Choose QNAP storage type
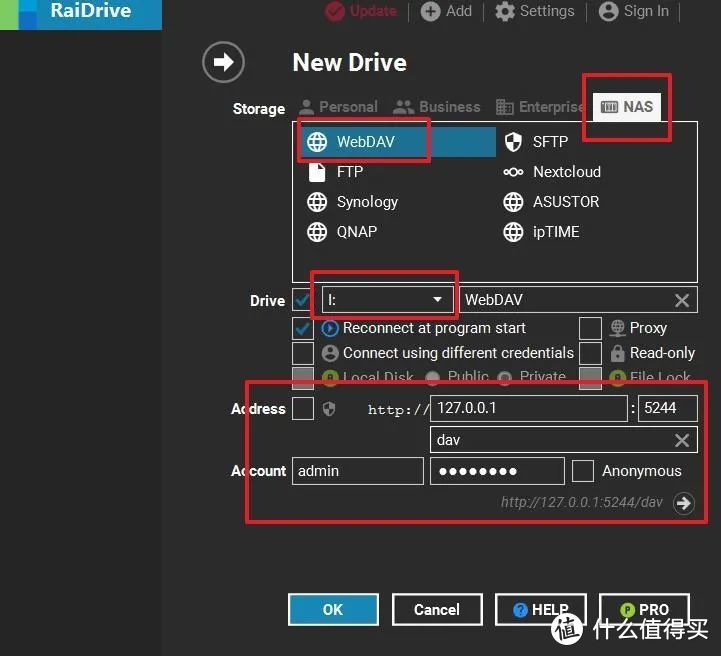 (342, 232)
